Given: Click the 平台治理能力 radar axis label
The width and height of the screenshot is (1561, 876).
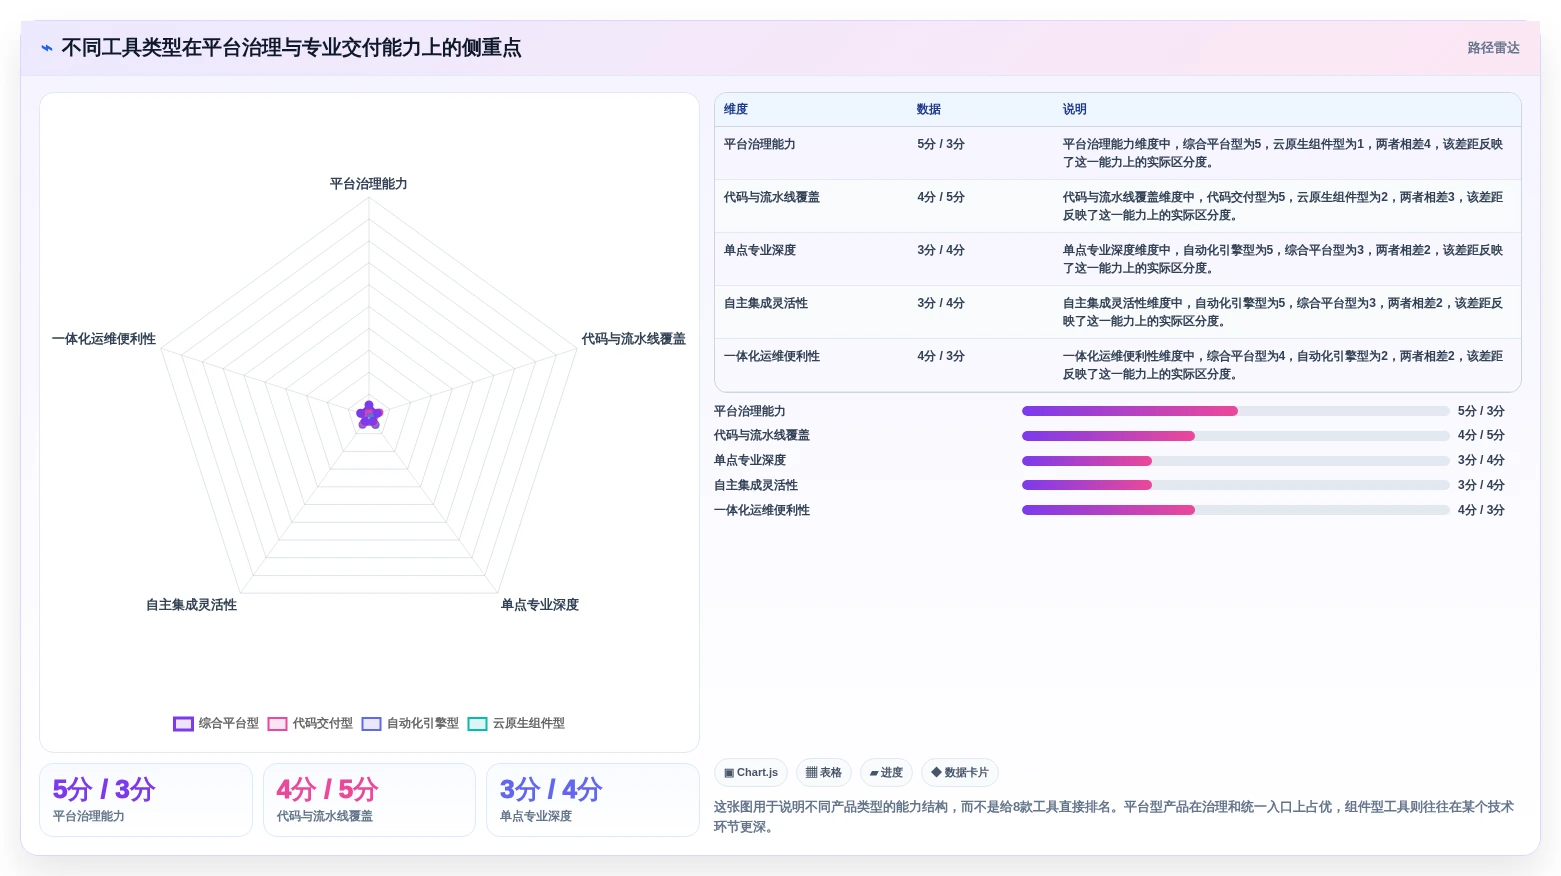Looking at the screenshot, I should point(369,184).
